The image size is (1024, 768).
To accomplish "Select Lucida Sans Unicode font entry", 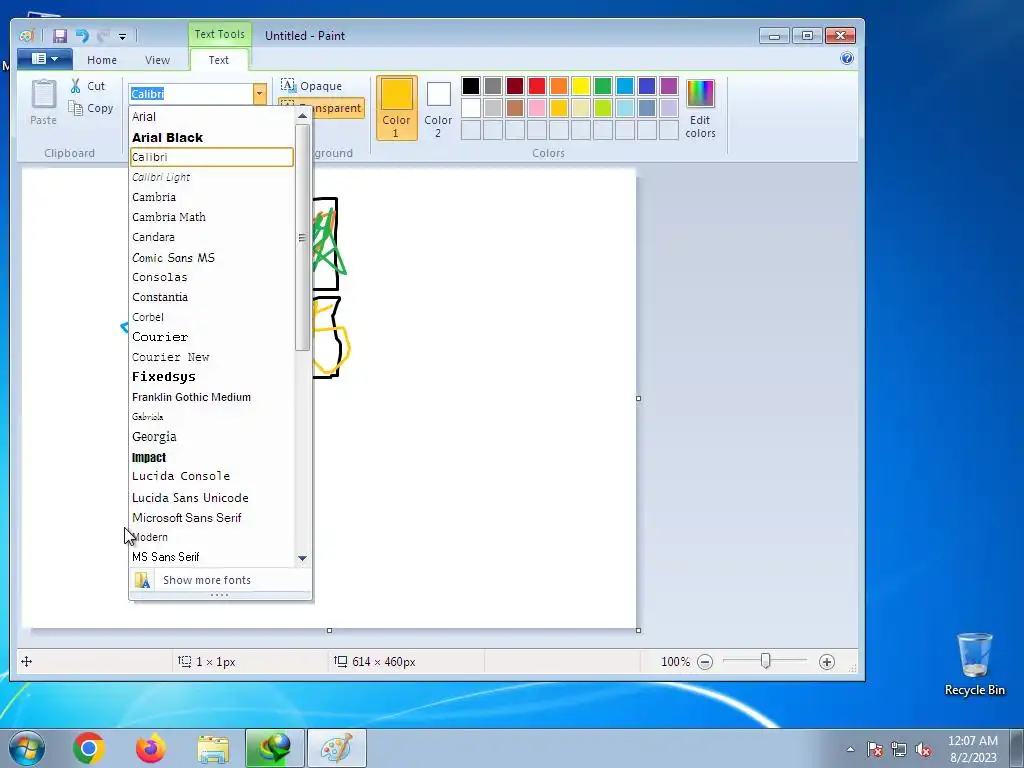I will coord(212,498).
